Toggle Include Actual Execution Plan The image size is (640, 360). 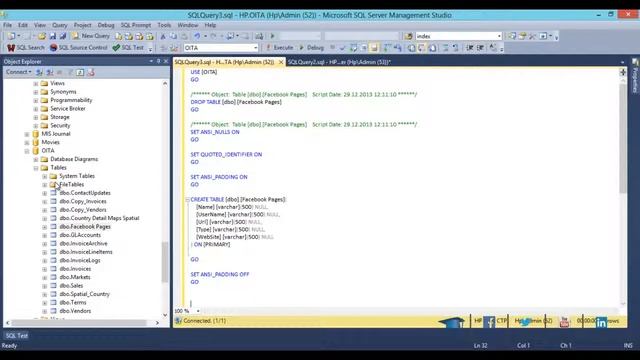(x=387, y=48)
